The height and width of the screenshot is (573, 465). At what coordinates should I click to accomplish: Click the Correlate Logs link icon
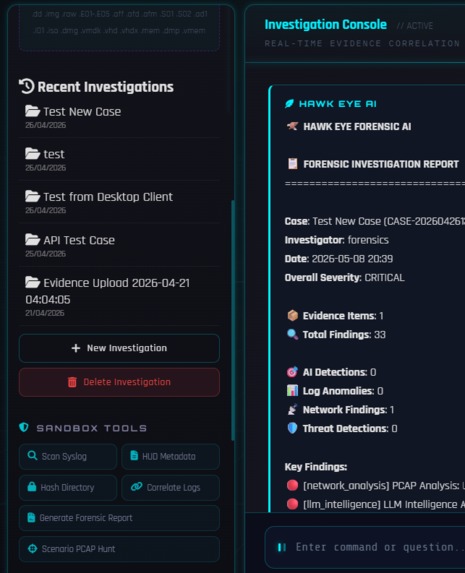click(x=136, y=486)
